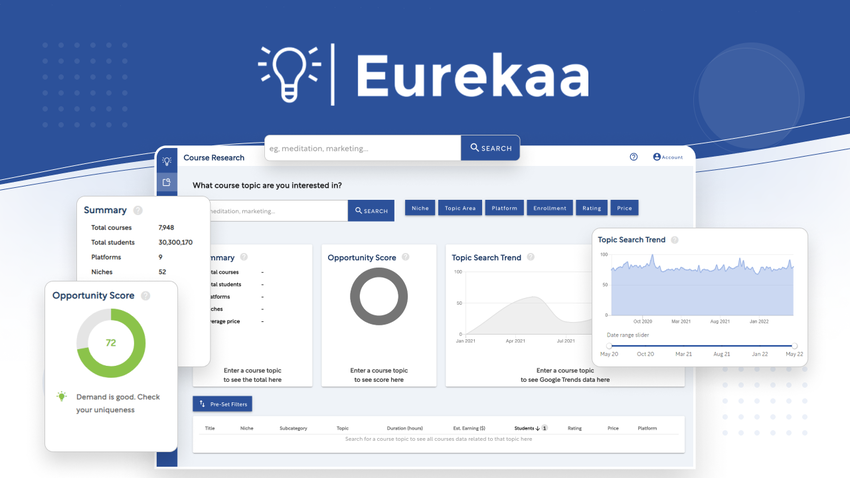The width and height of the screenshot is (850, 478).
Task: Click the green opportunity score donut showing 72
Action: pyautogui.click(x=111, y=343)
